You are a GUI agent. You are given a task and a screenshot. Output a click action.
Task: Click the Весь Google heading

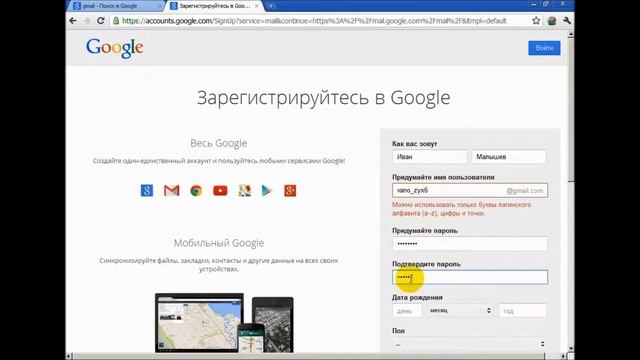[219, 143]
